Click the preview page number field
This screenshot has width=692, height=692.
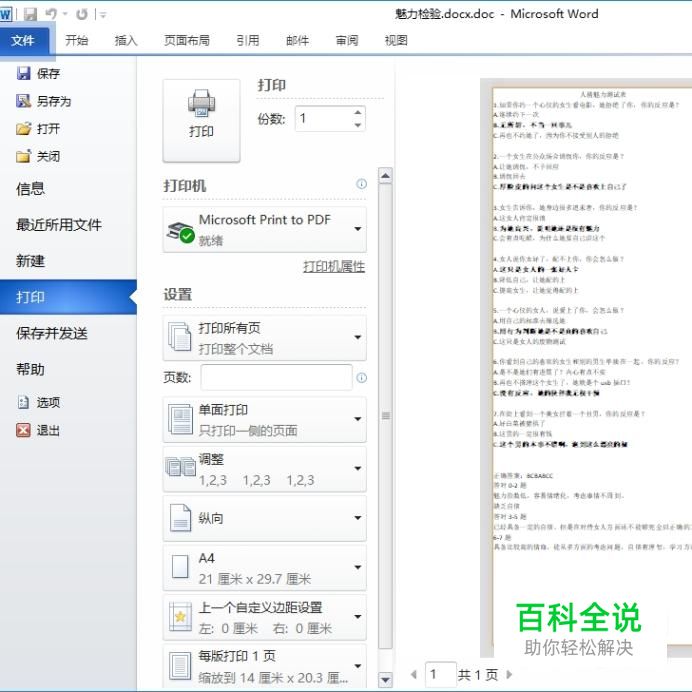pyautogui.click(x=440, y=674)
